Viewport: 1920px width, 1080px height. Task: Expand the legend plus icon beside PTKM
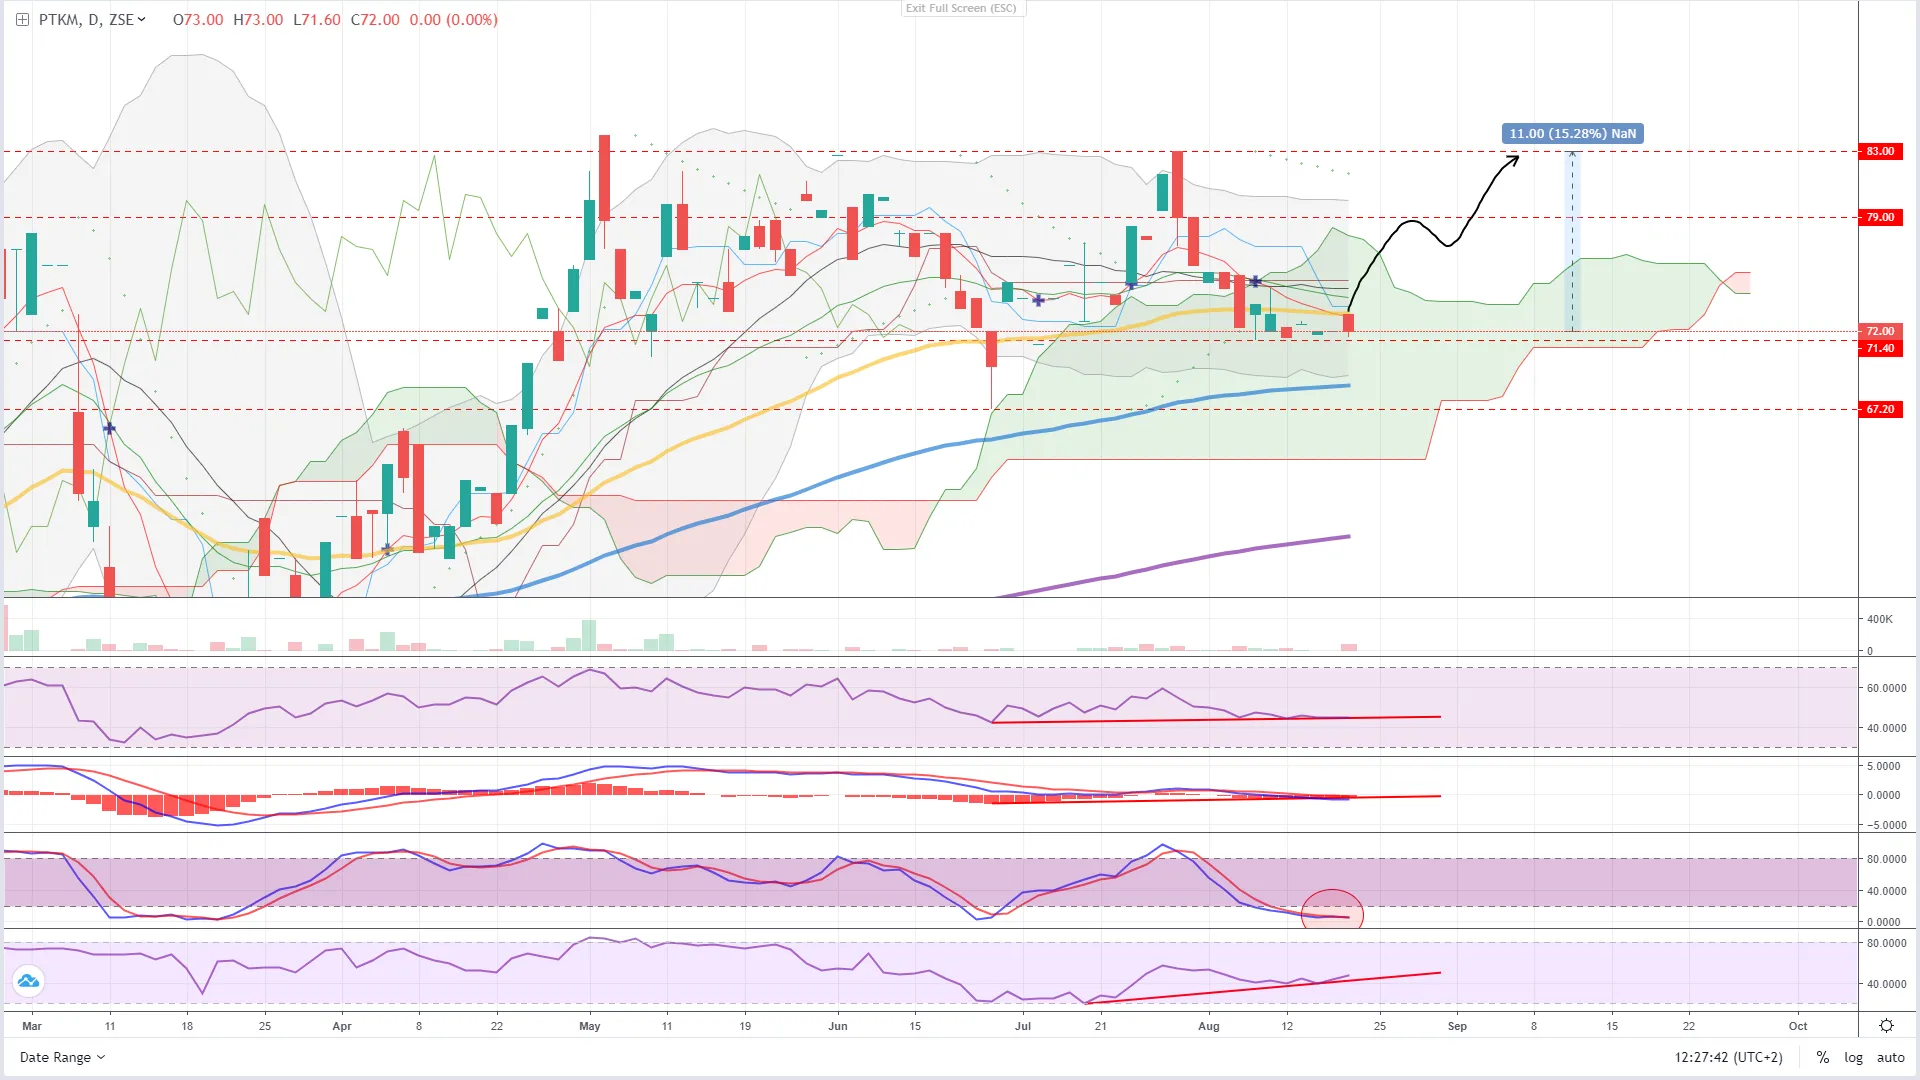click(x=22, y=20)
